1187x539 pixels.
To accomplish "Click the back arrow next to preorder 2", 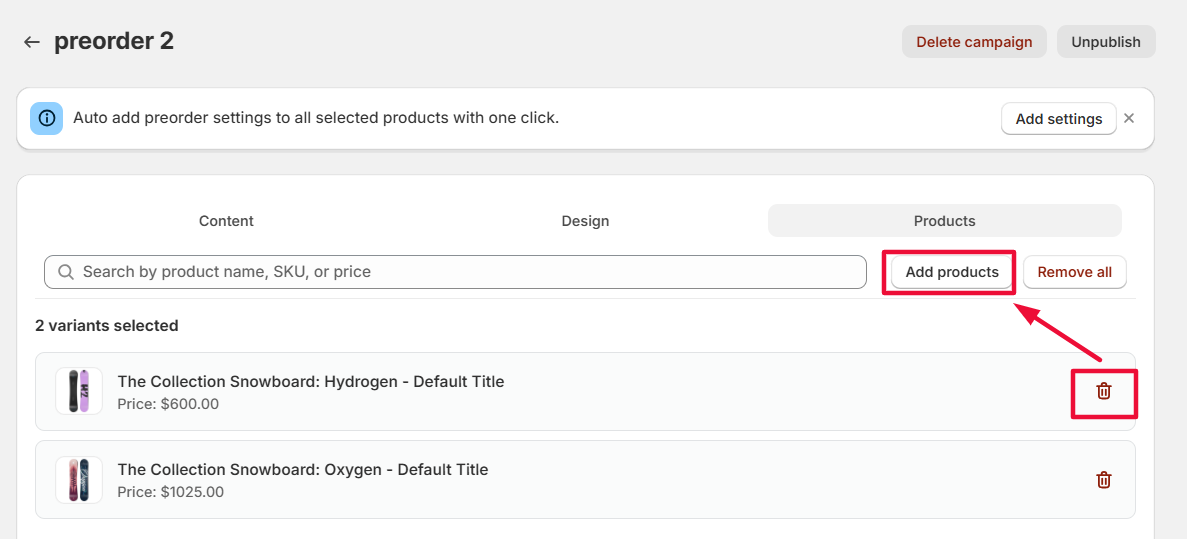I will (x=32, y=42).
